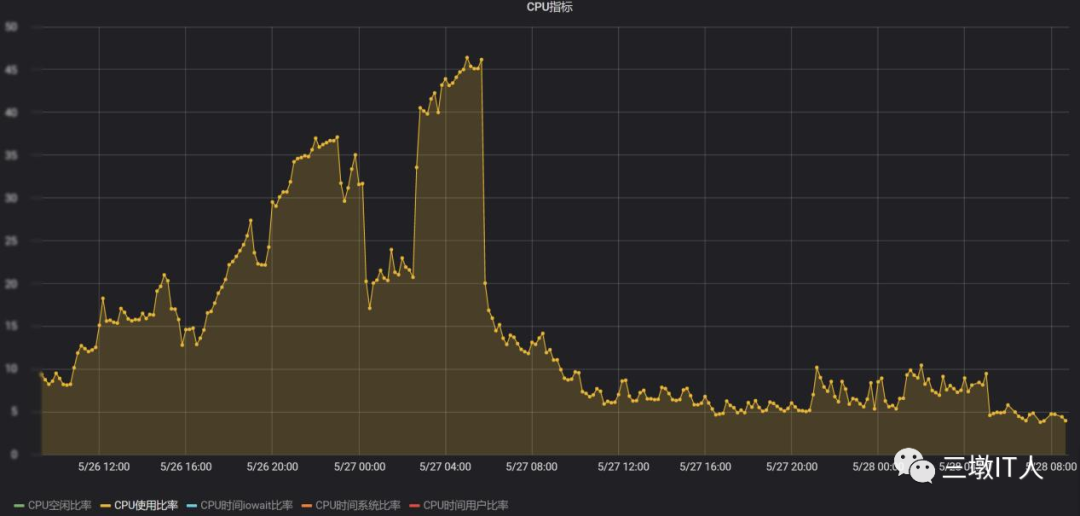Screen dimensions: 1080x516
Task: Click orange color swatch of CPU时间系统比率
Action: tap(307, 506)
